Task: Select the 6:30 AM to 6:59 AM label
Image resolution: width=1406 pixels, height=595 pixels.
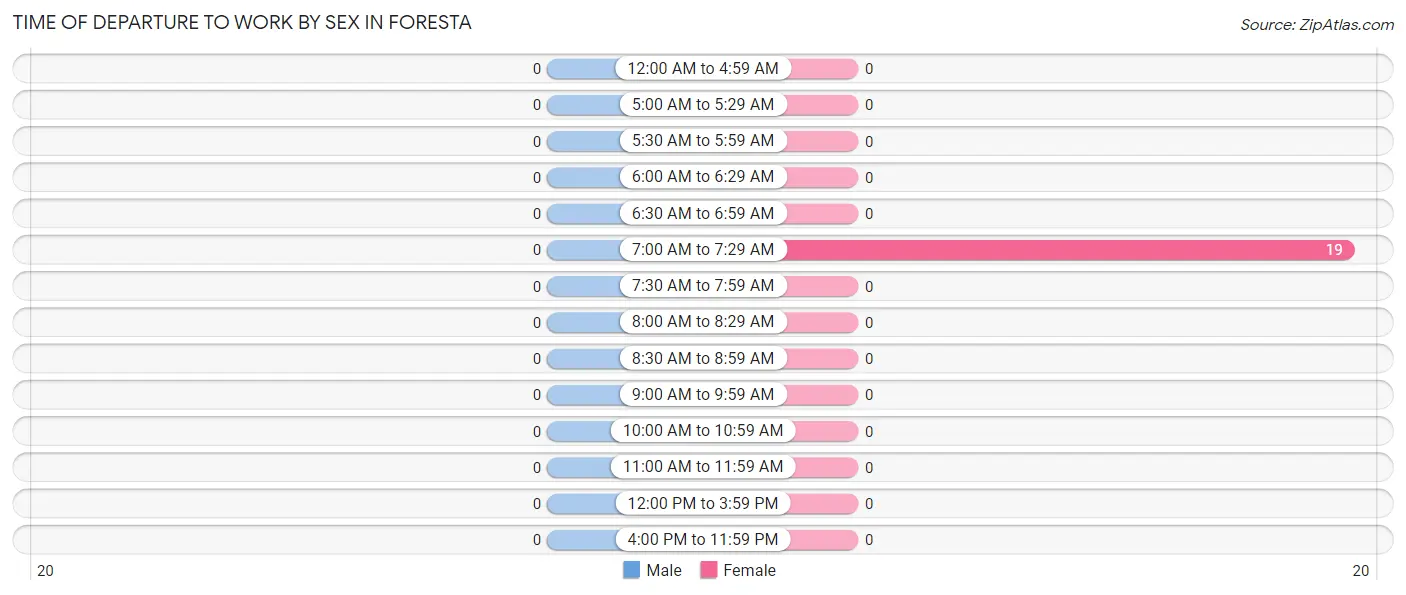Action: click(703, 213)
